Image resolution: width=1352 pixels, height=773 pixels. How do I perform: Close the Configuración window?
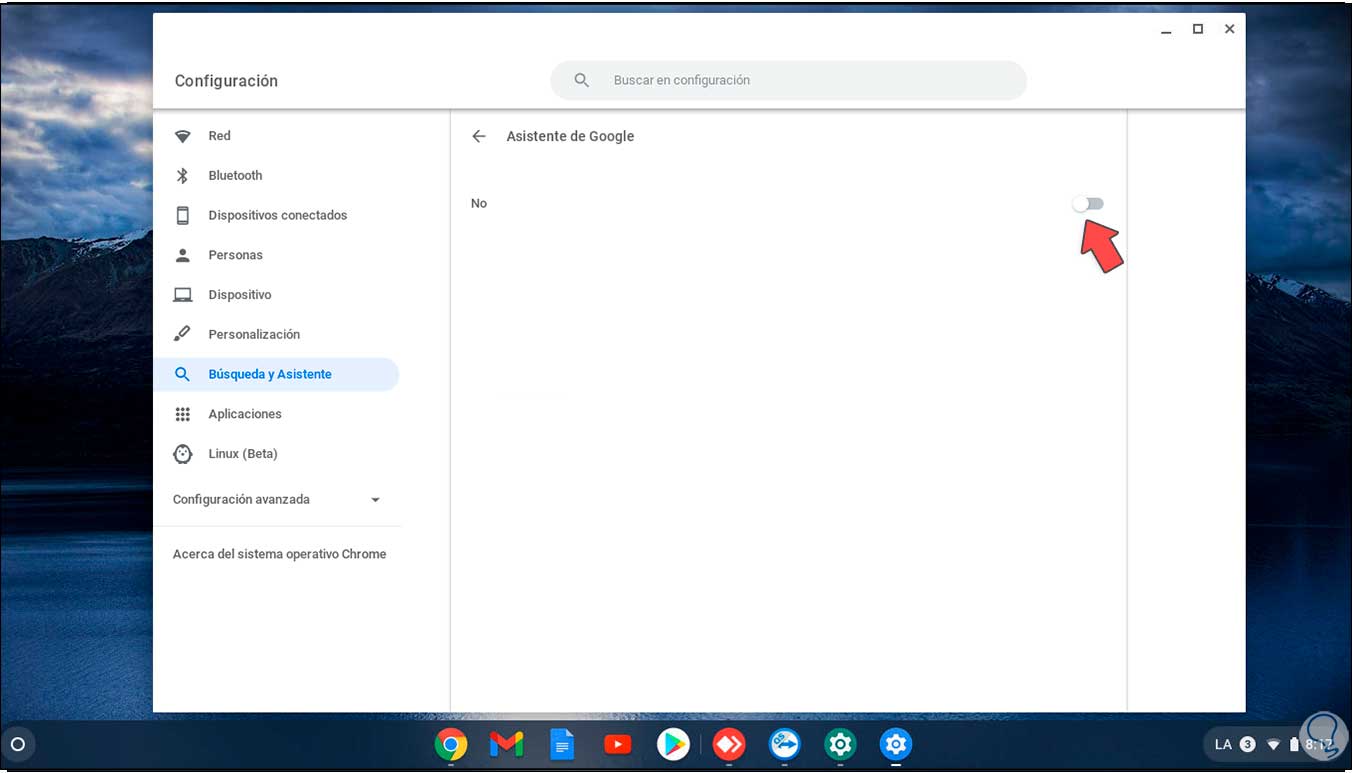pyautogui.click(x=1230, y=30)
